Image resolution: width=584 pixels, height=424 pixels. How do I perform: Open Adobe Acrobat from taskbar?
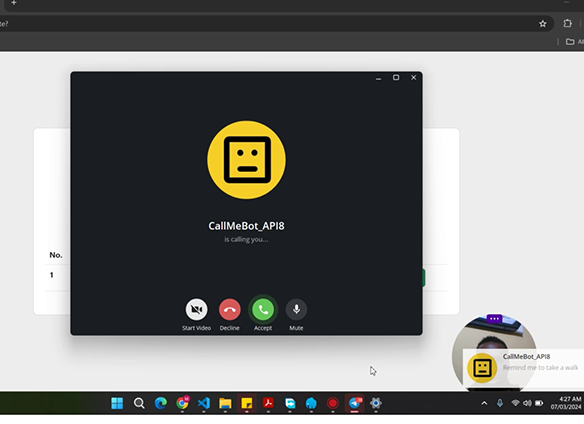pyautogui.click(x=268, y=403)
